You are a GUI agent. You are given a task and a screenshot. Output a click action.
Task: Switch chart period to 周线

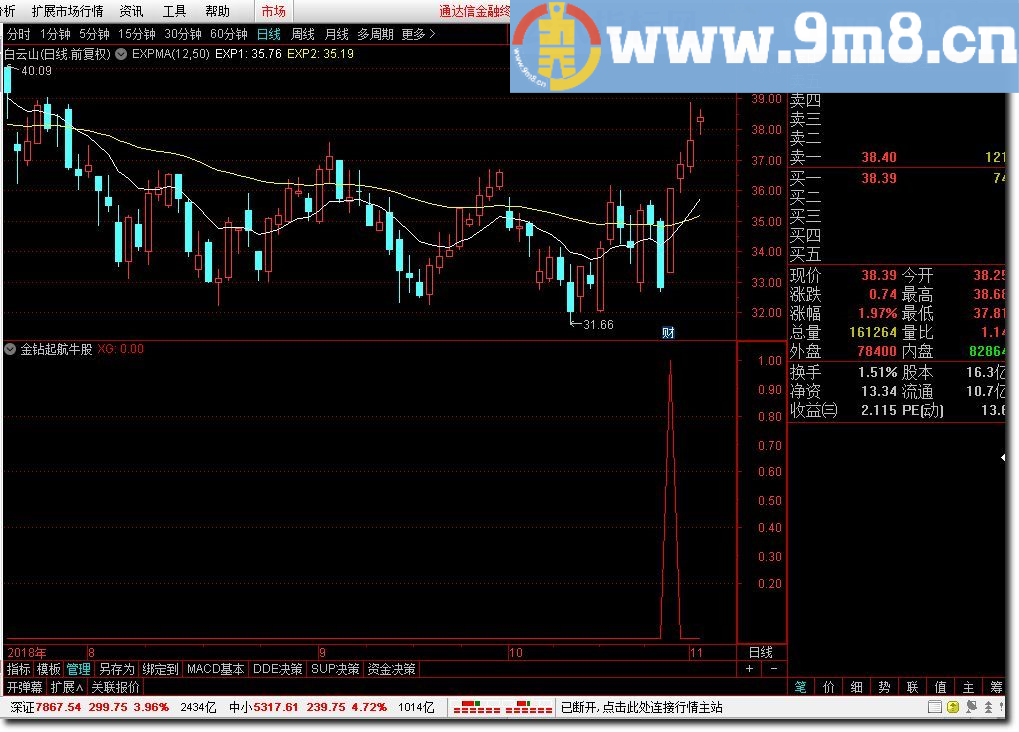click(x=302, y=34)
